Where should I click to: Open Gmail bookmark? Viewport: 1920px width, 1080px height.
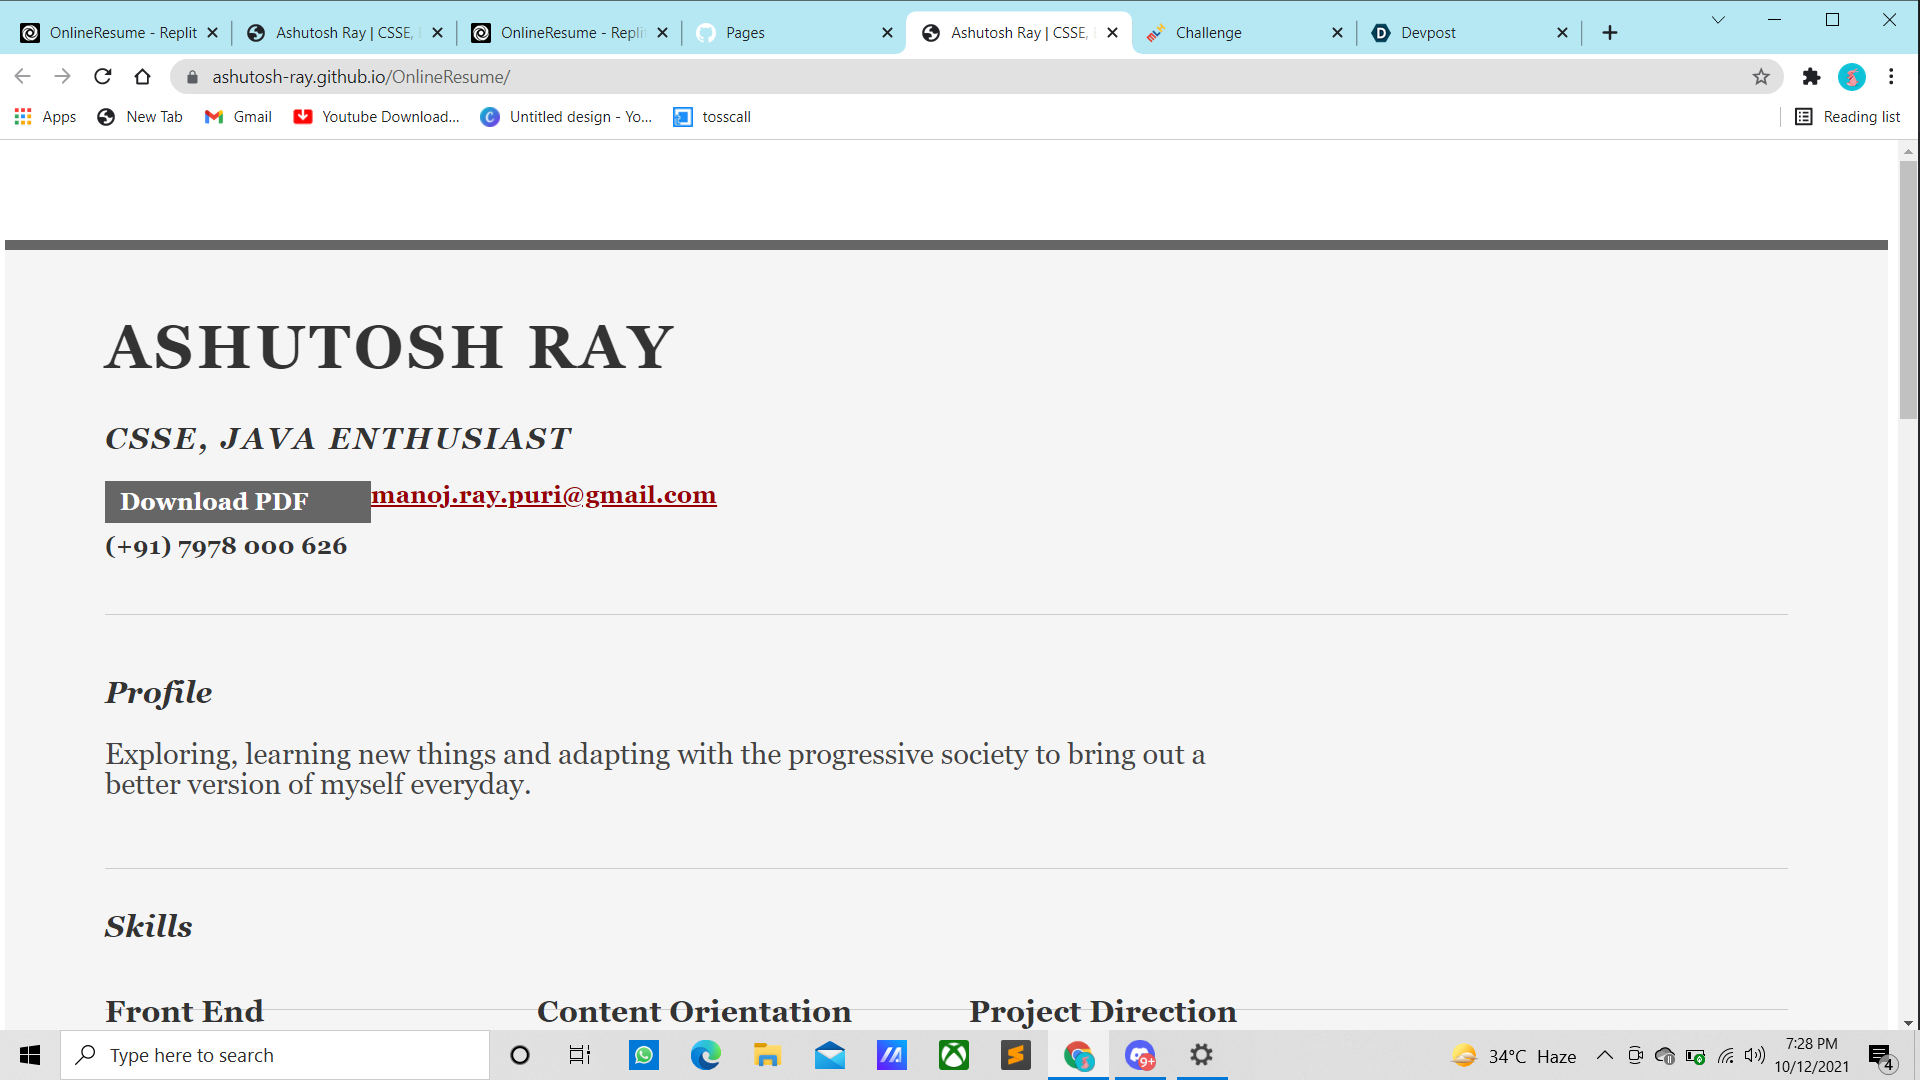pyautogui.click(x=238, y=117)
